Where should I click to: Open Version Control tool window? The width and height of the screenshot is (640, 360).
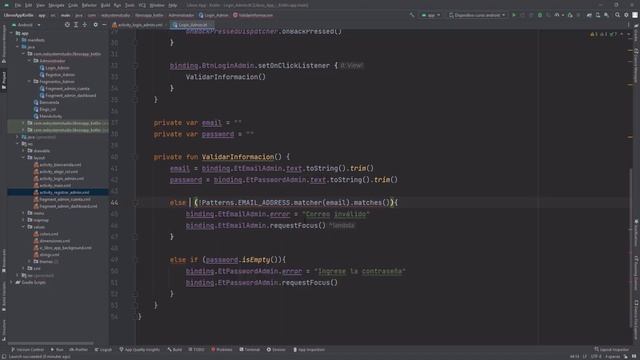coord(27,350)
